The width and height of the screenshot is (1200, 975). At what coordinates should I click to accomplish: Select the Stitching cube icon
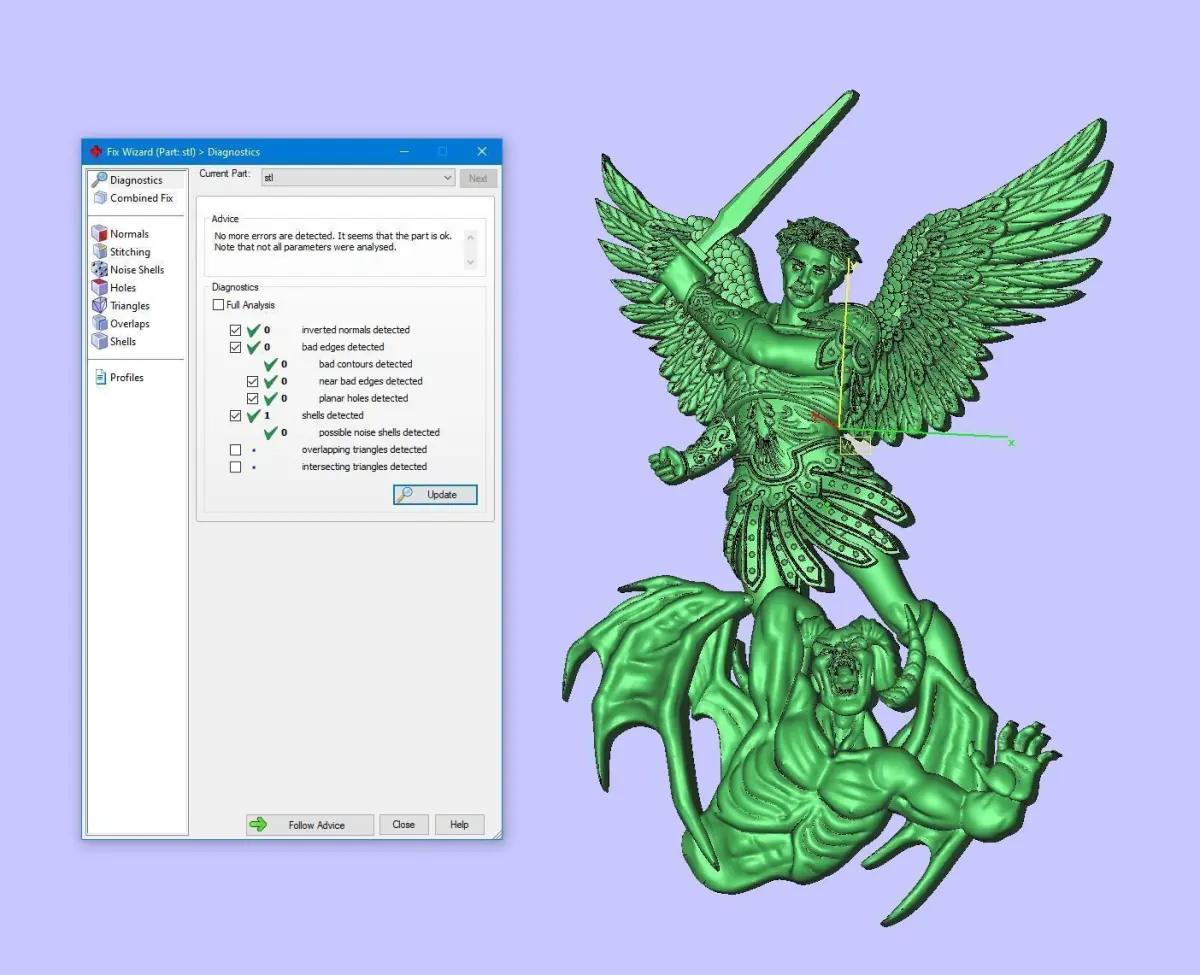tap(99, 252)
